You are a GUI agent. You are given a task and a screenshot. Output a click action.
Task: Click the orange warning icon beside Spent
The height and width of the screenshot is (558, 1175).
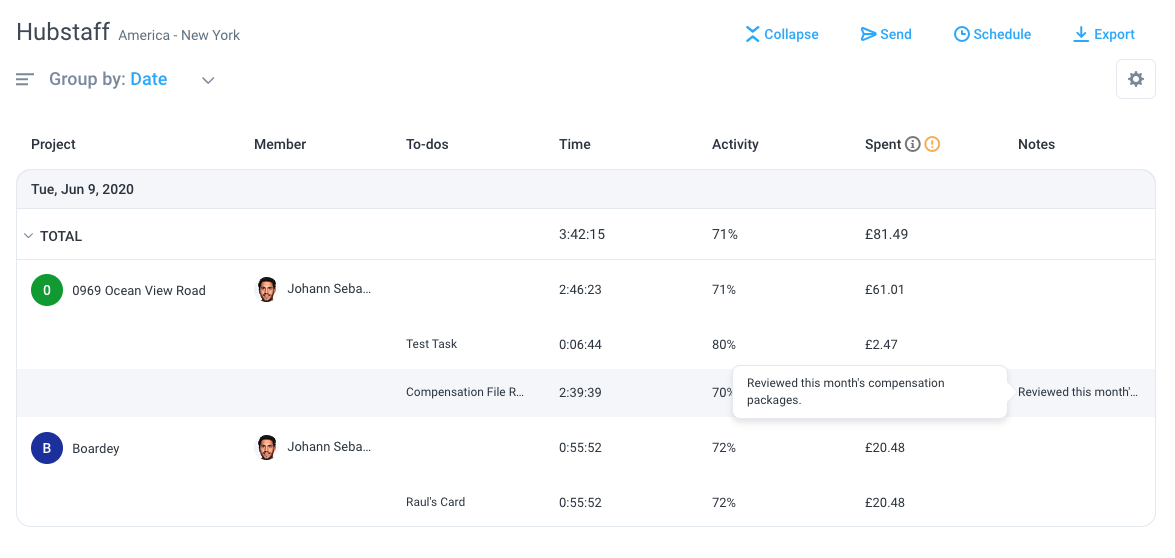coord(931,144)
